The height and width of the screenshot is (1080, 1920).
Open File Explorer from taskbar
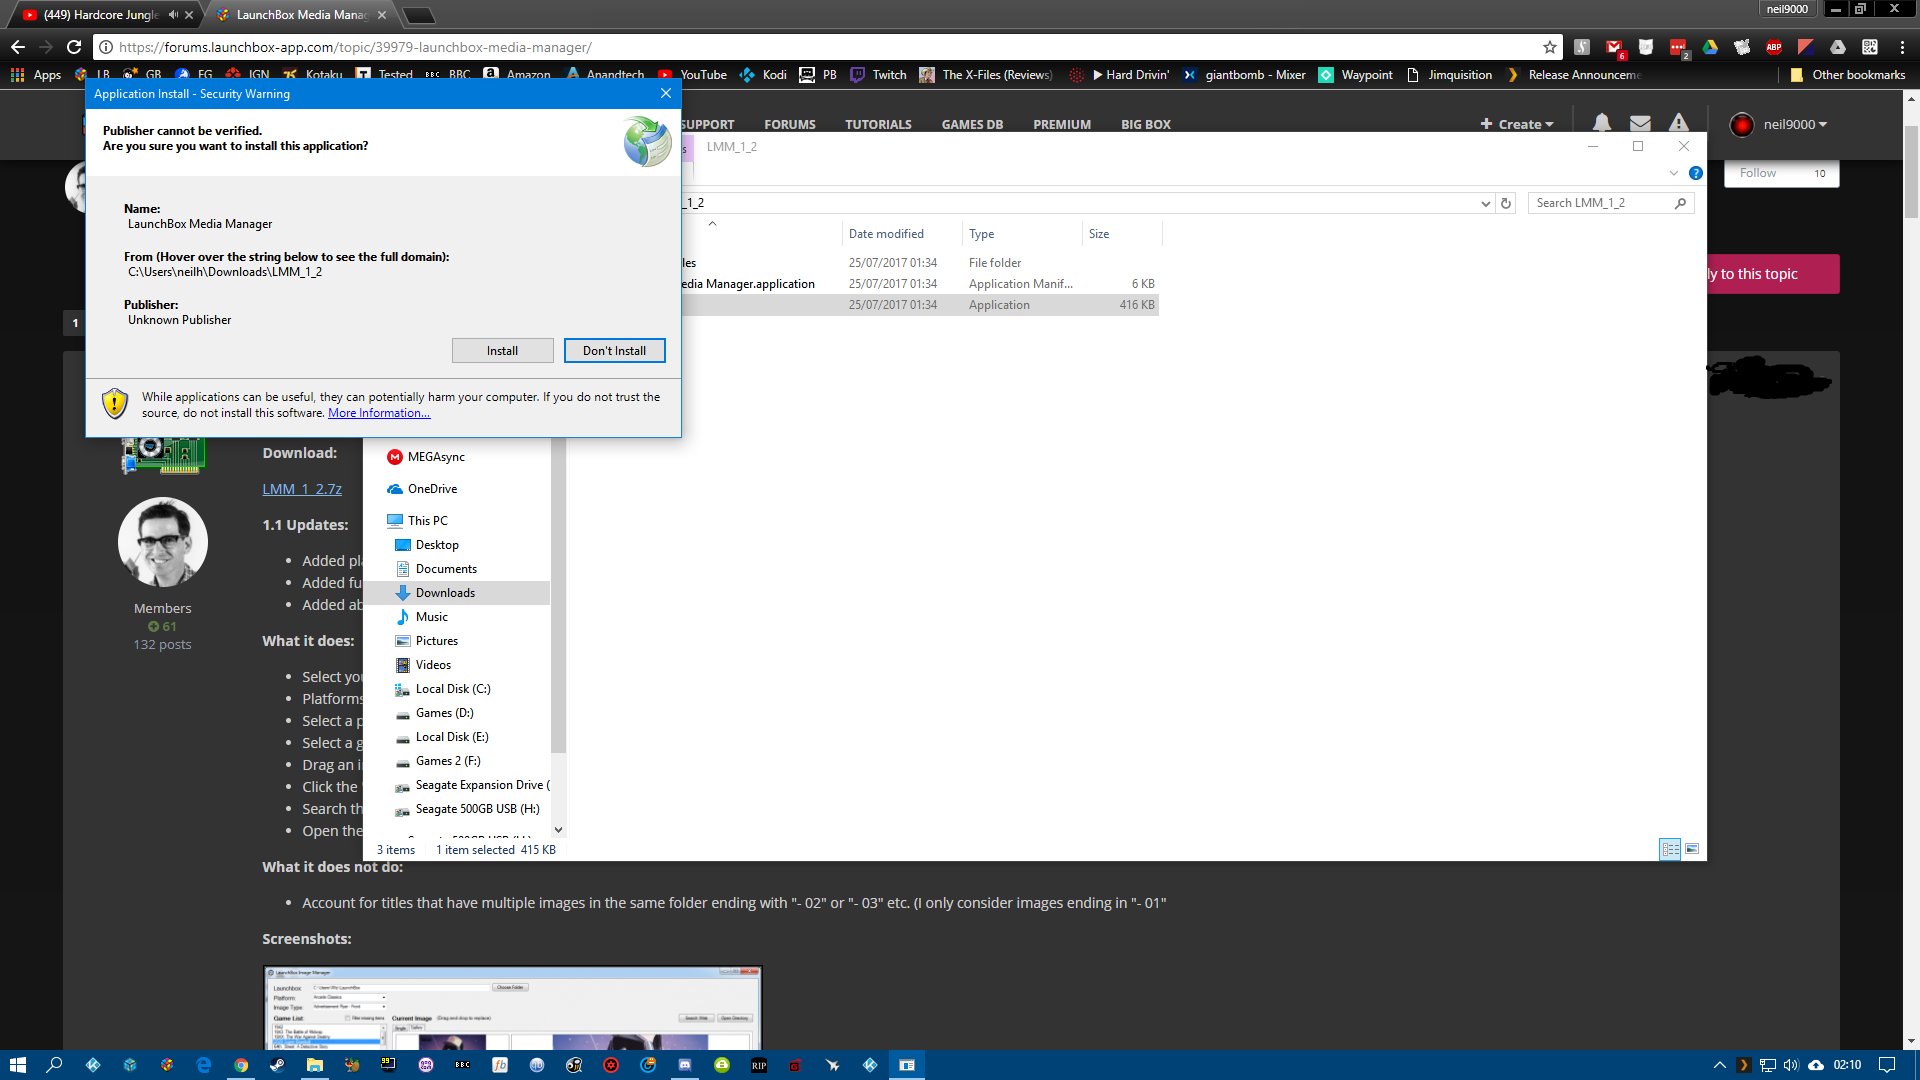pyautogui.click(x=315, y=1065)
